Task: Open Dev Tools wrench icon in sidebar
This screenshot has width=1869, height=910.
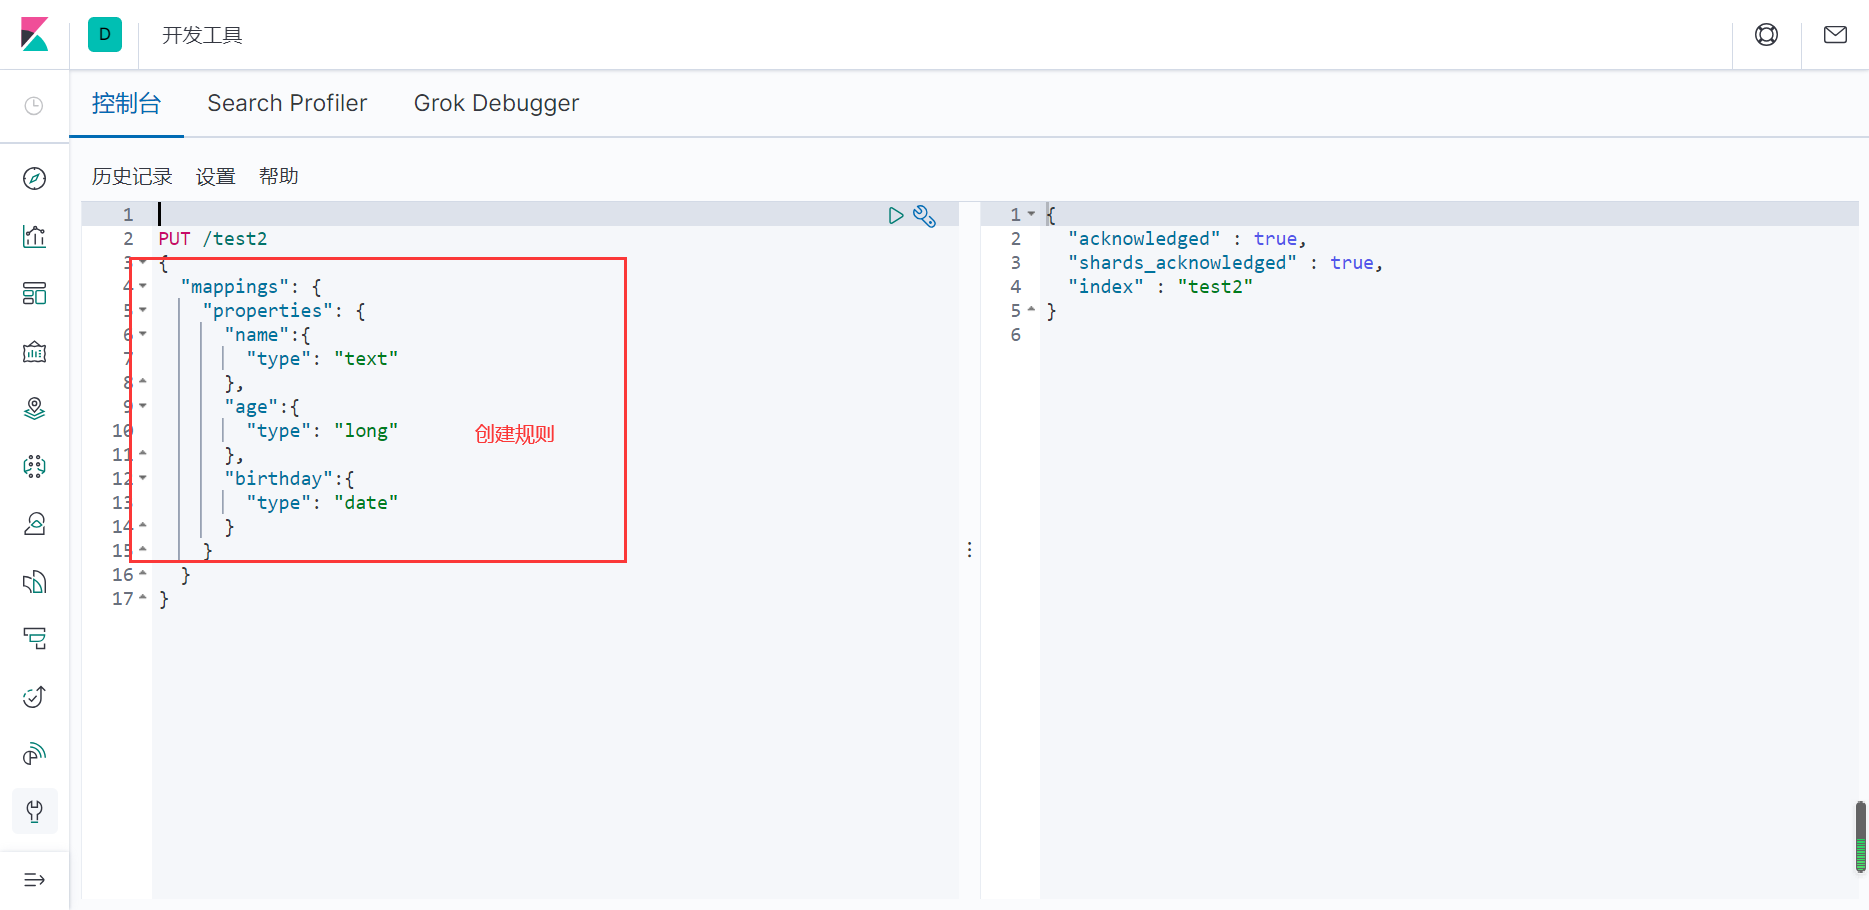Action: tap(34, 811)
